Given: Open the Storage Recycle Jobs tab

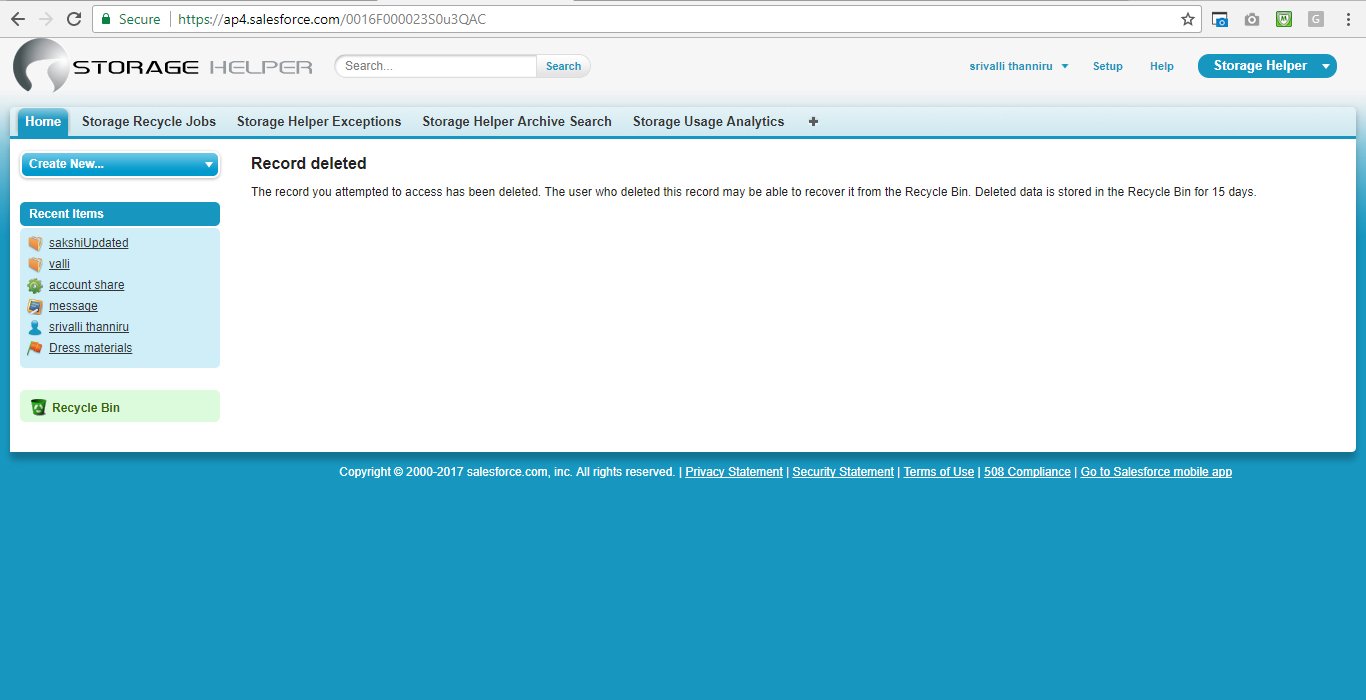Looking at the screenshot, I should (x=149, y=122).
